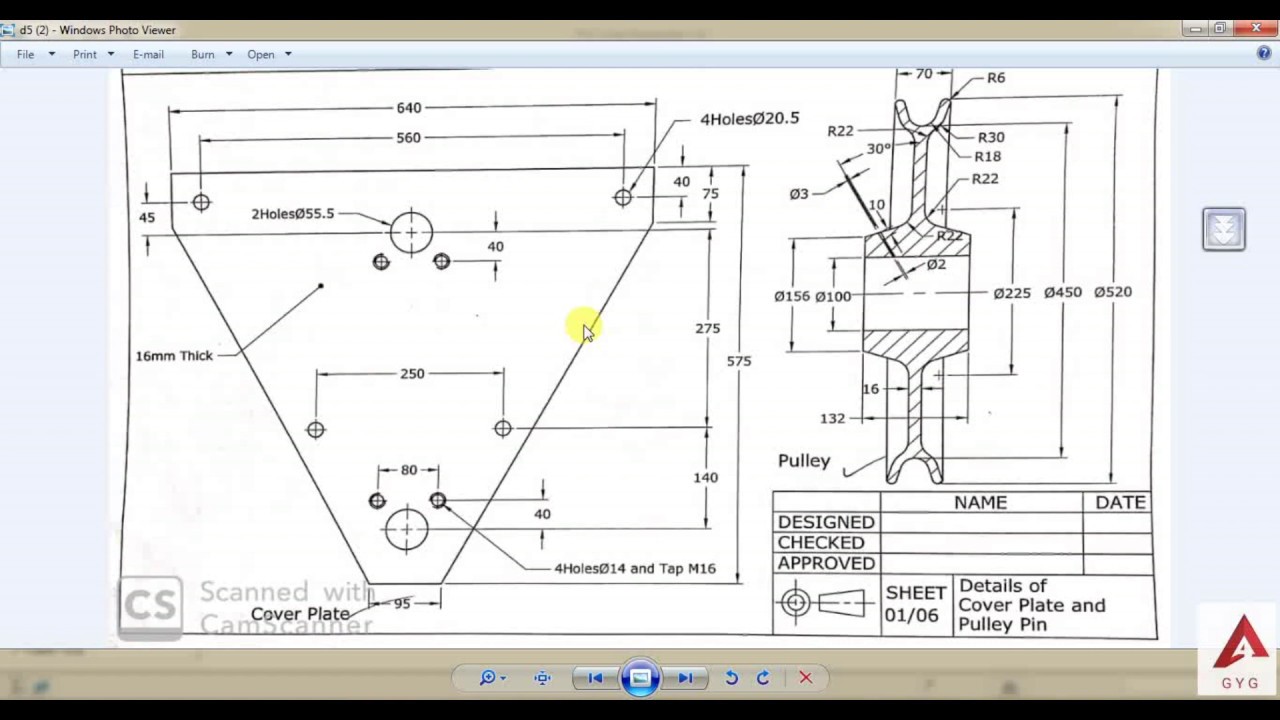
Task: Click the 95 dimension at plate bottom
Action: 402,604
